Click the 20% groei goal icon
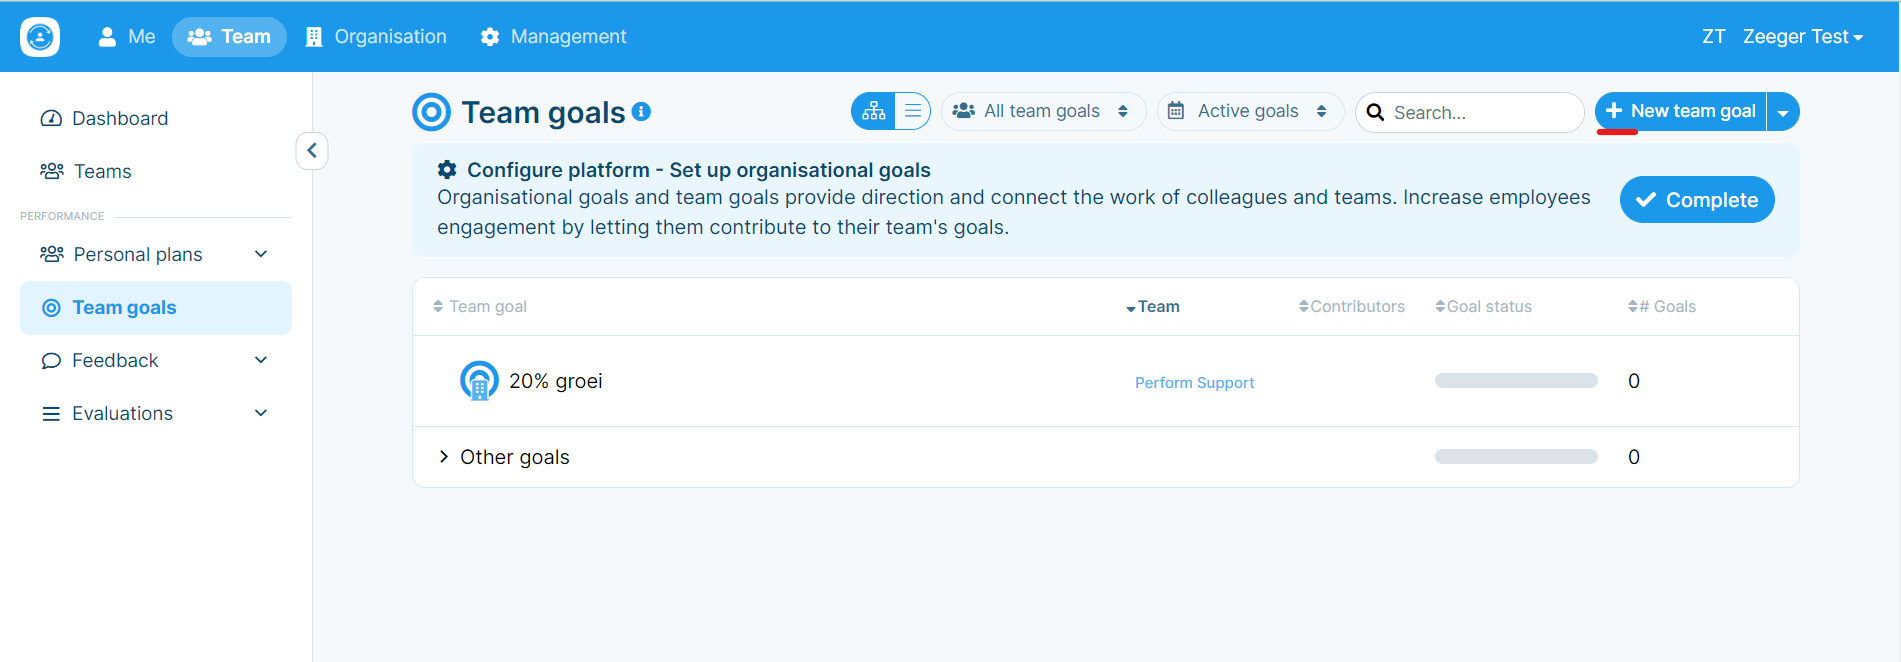 coord(479,381)
